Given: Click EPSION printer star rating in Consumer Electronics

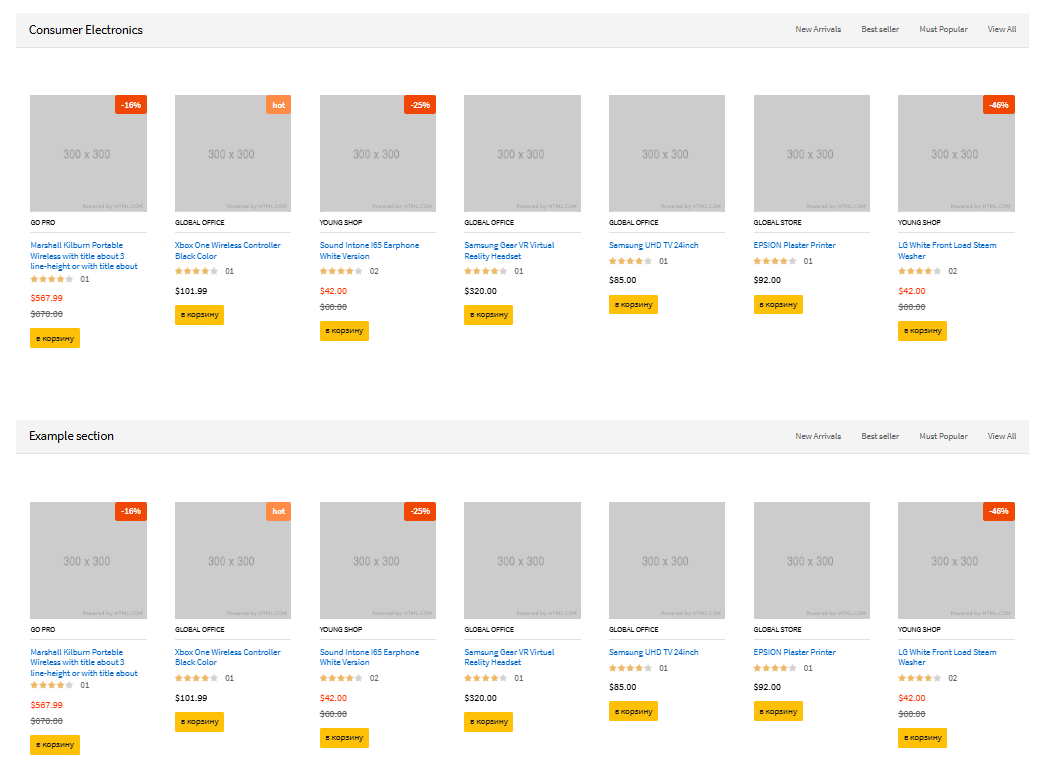Looking at the screenshot, I should [775, 261].
